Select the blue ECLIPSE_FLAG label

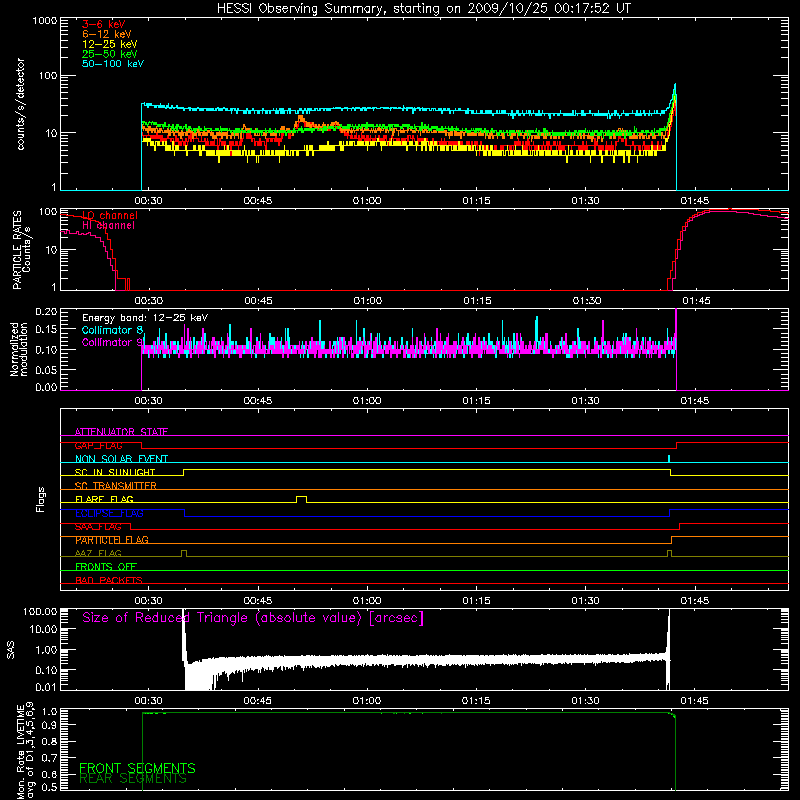tap(109, 513)
